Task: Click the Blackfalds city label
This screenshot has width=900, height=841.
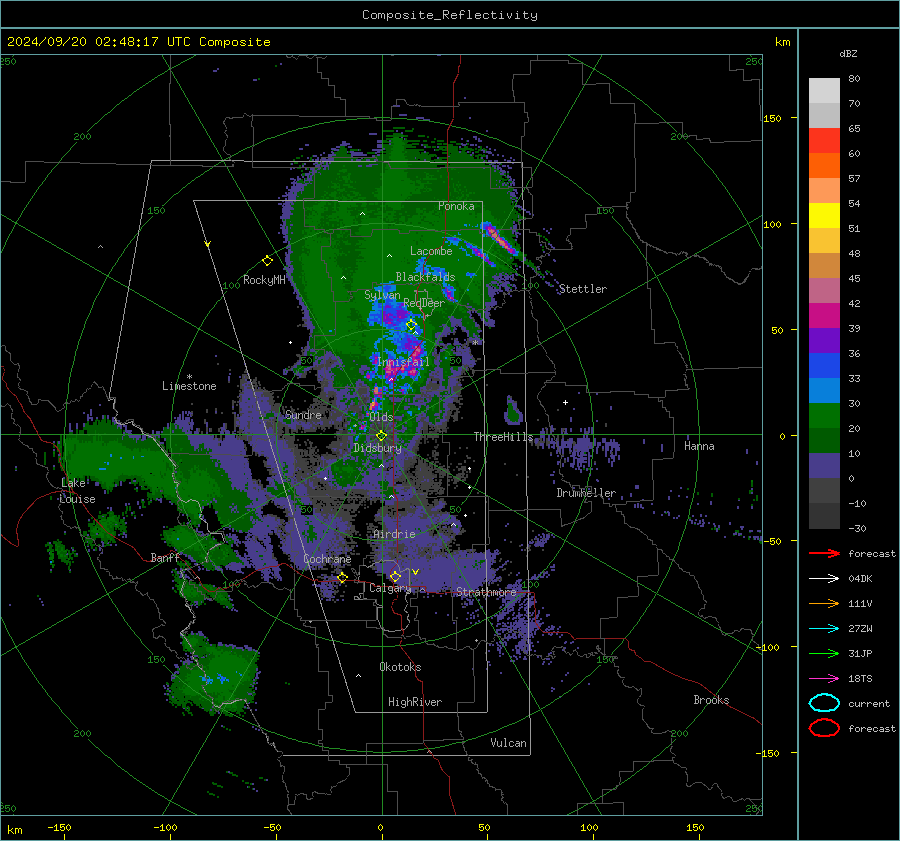Action: pyautogui.click(x=425, y=277)
